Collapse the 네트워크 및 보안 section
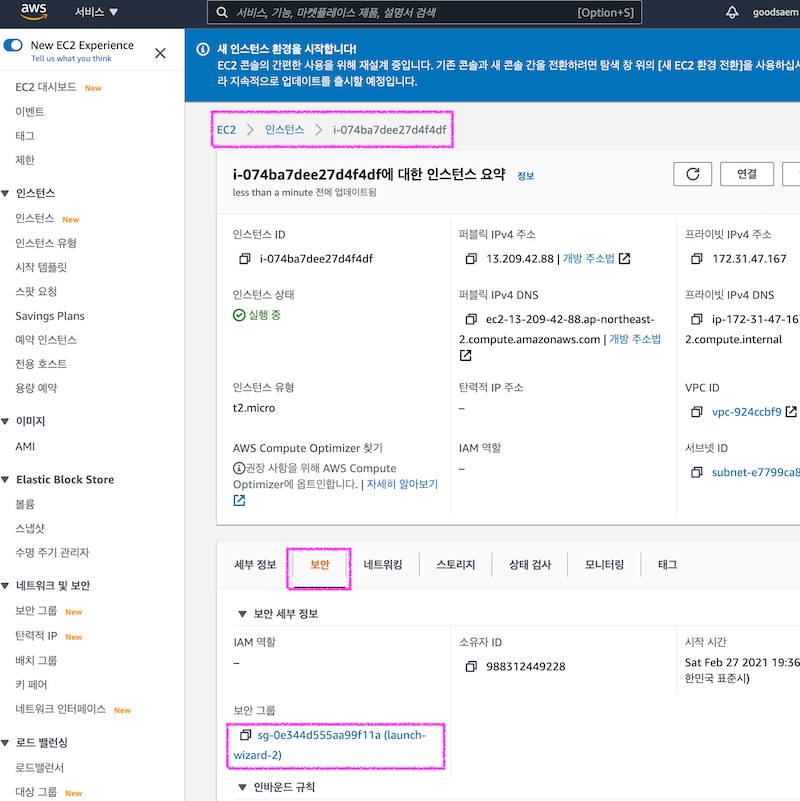The height and width of the screenshot is (801, 800). point(5,586)
